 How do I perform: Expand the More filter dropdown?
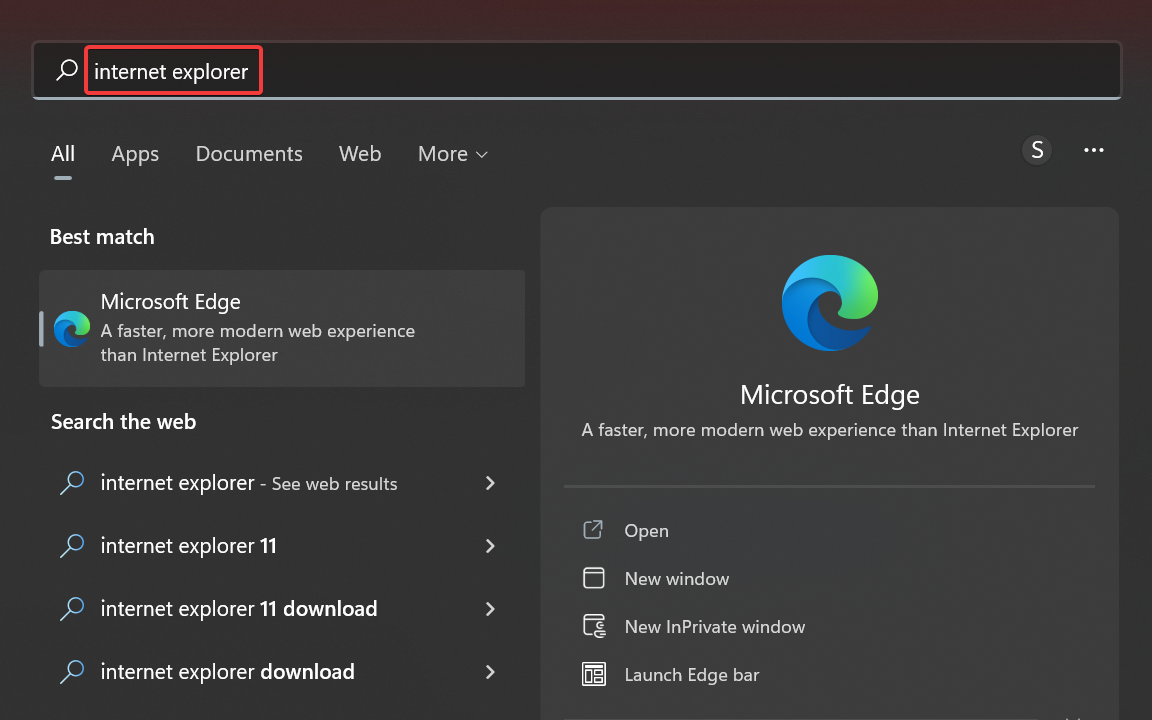pos(453,154)
